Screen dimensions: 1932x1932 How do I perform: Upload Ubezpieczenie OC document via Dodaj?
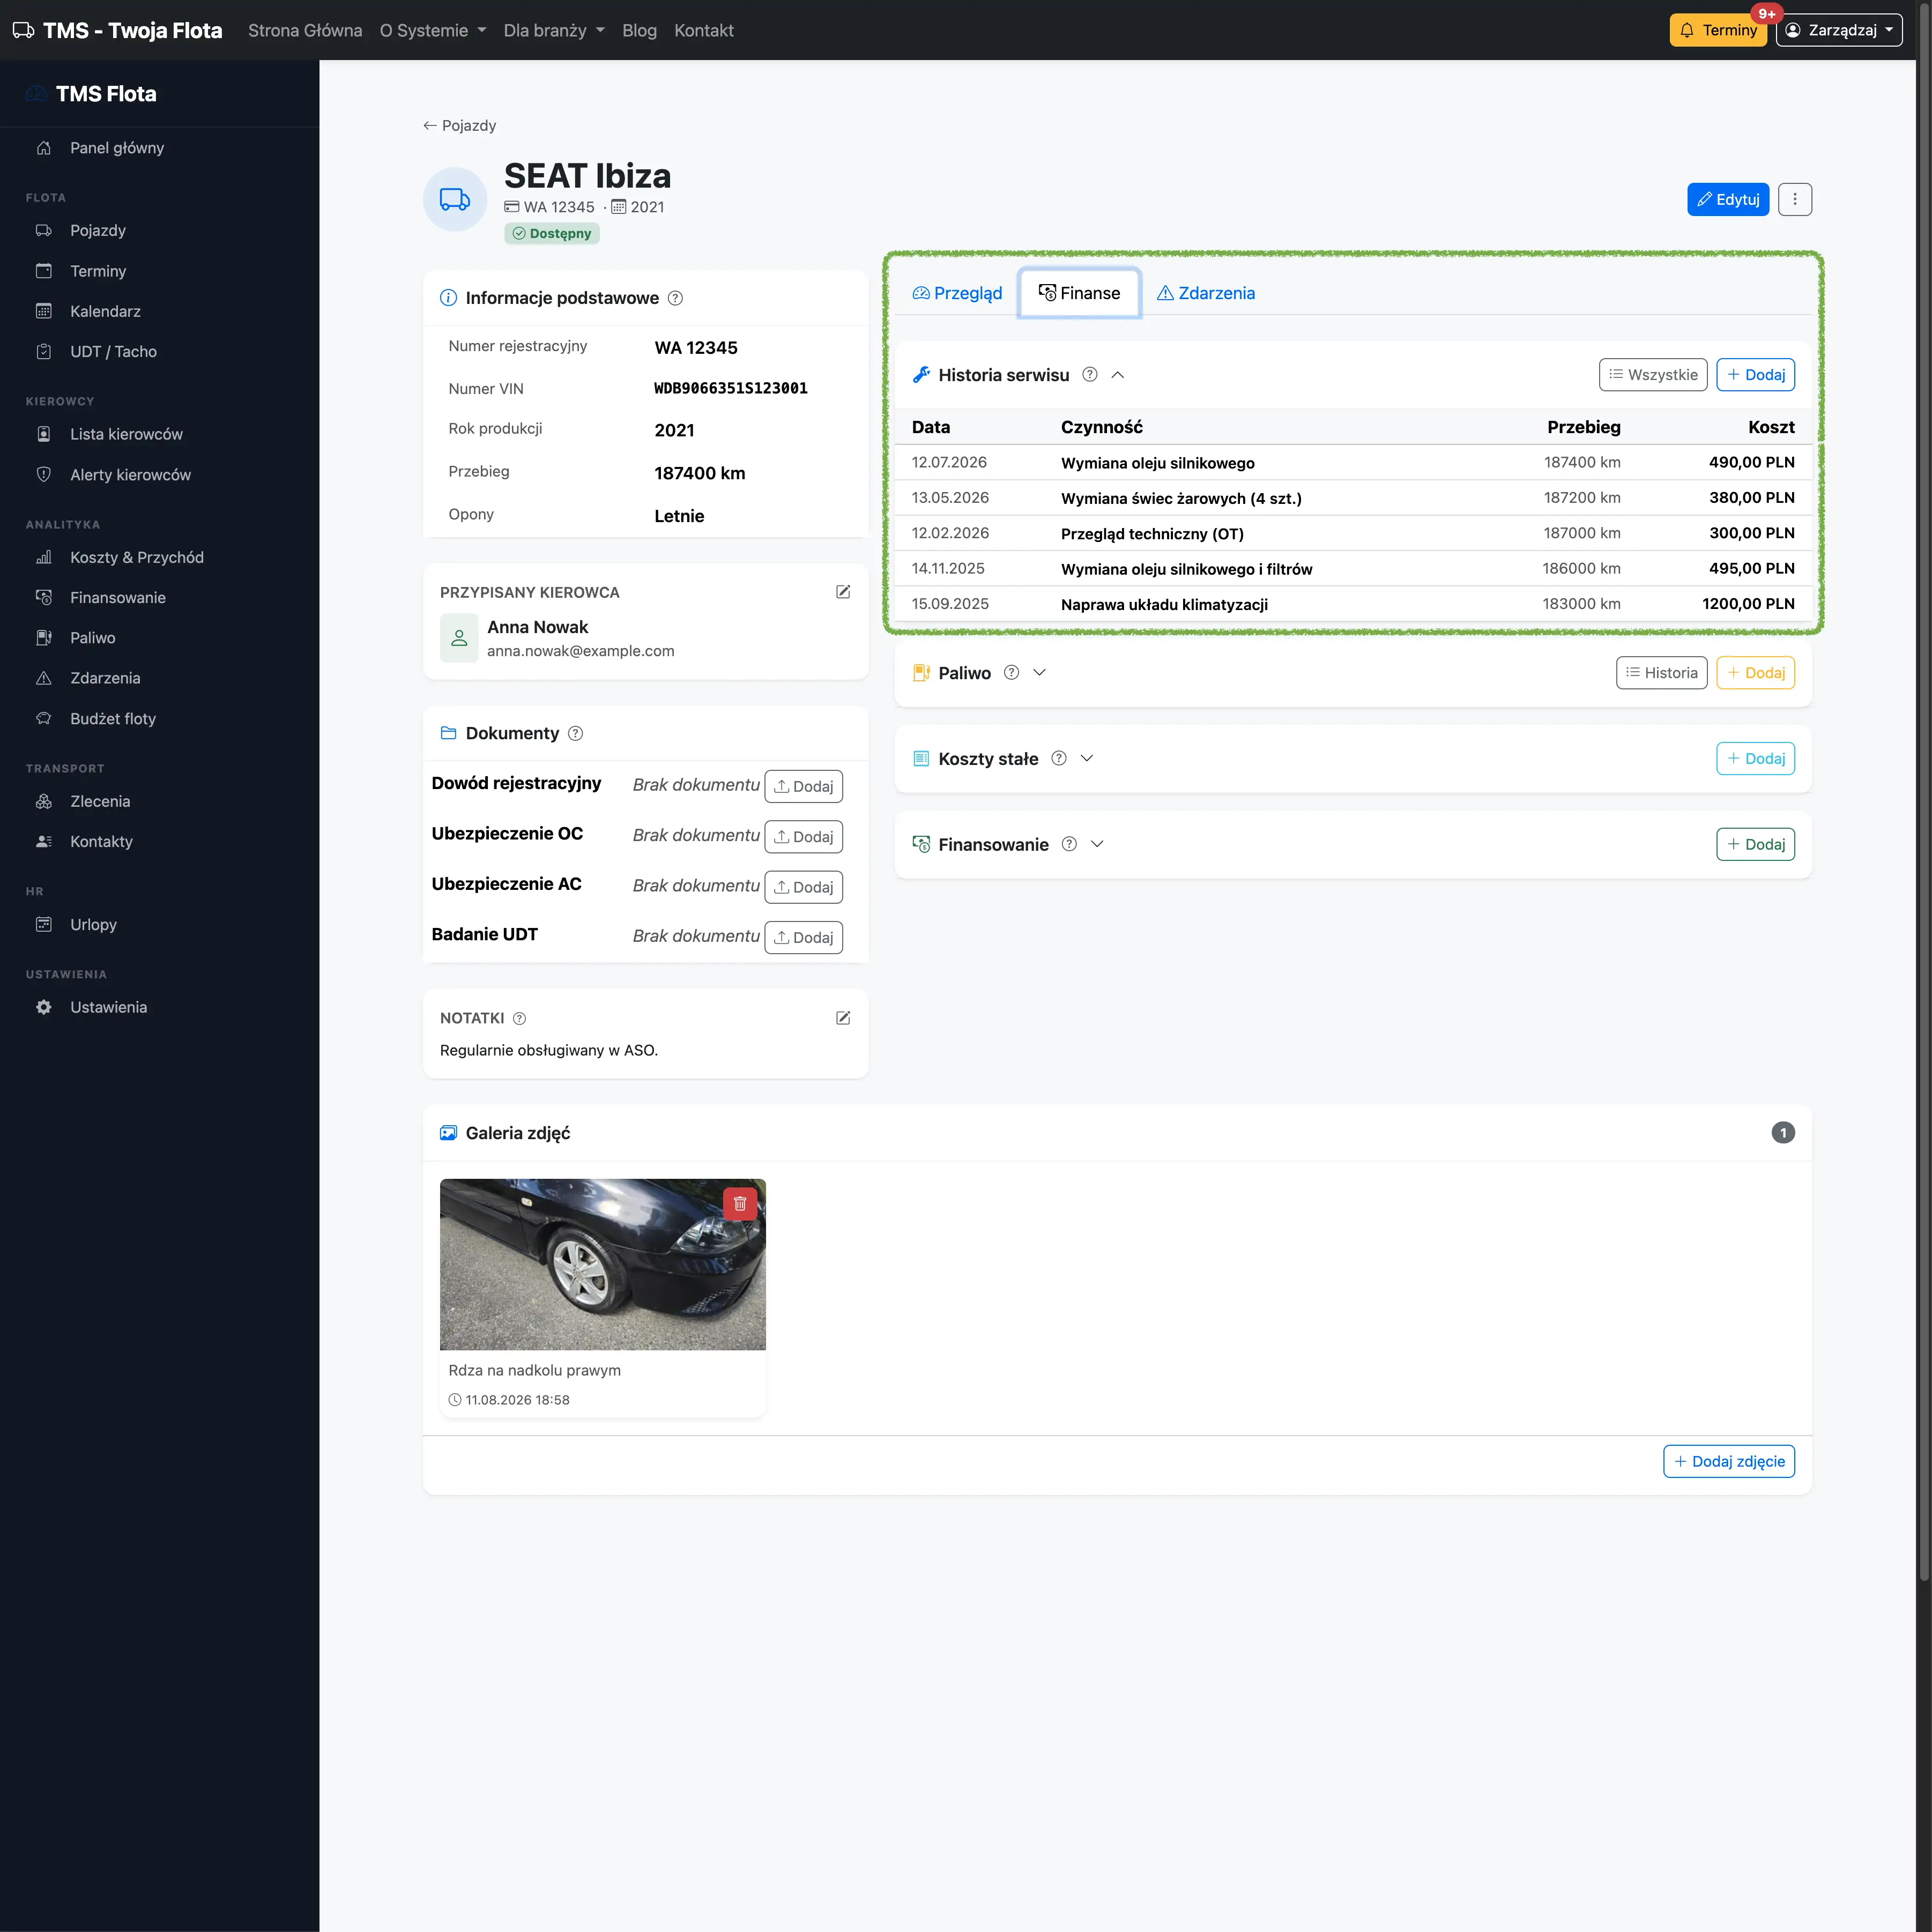pyautogui.click(x=804, y=837)
